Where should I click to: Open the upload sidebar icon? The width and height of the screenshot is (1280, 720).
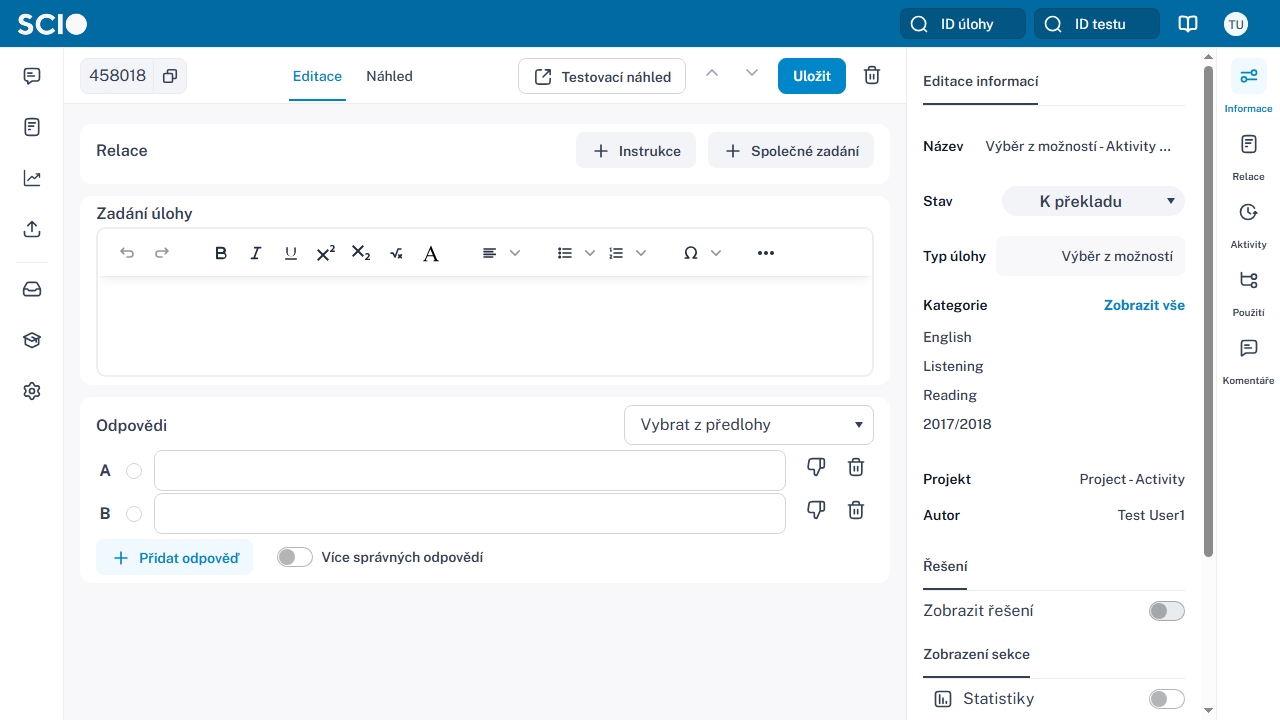click(x=32, y=229)
